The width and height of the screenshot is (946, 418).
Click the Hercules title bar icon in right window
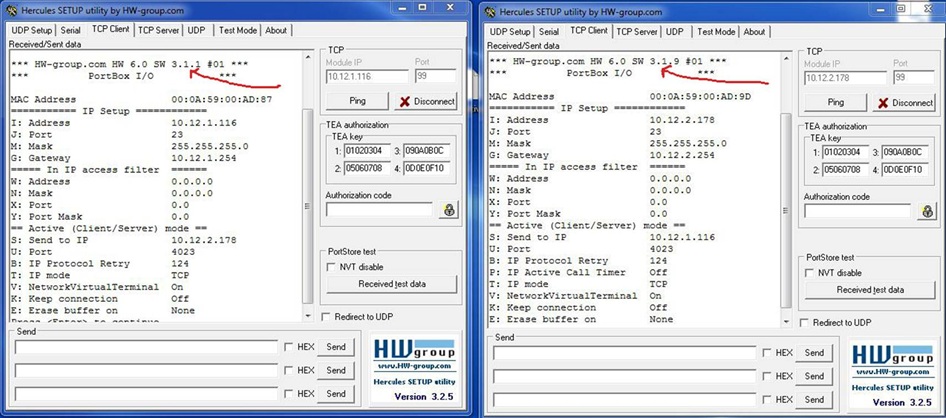click(490, 11)
